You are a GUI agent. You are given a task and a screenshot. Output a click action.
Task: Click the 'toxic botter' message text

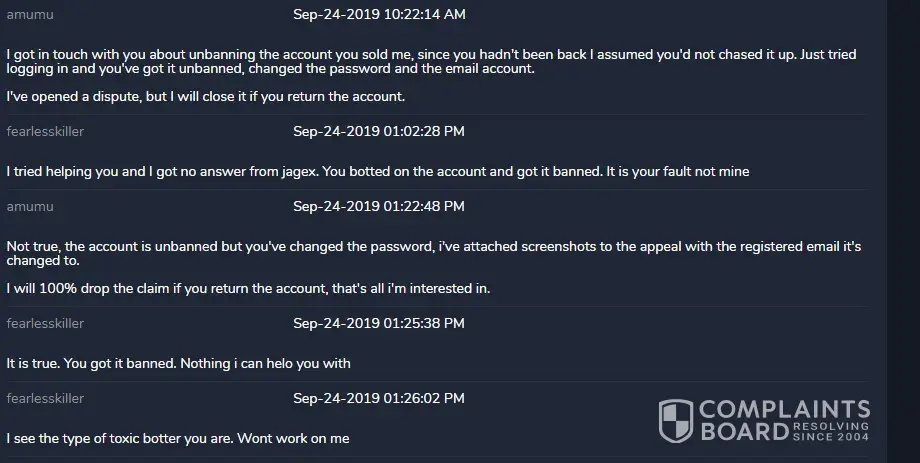click(x=178, y=438)
